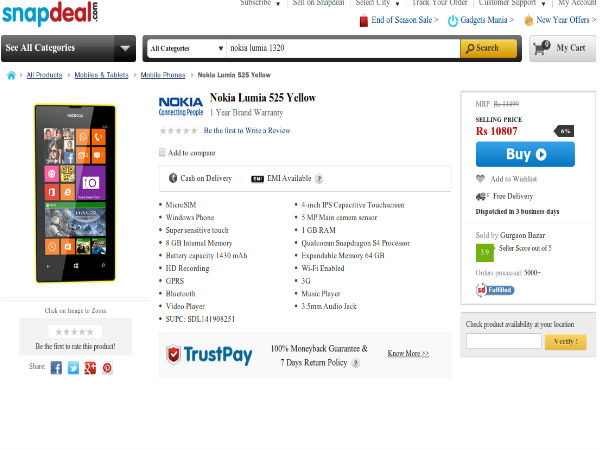The height and width of the screenshot is (450, 600).
Task: Click the pincode availability input field
Action: pos(504,341)
